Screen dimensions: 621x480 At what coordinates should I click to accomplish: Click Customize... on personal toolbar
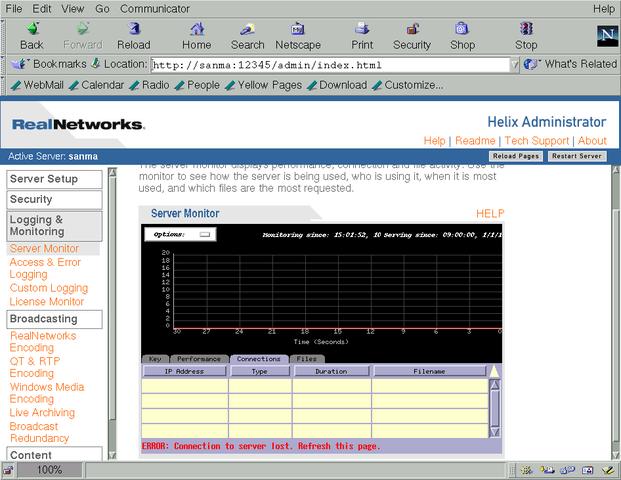tap(408, 85)
